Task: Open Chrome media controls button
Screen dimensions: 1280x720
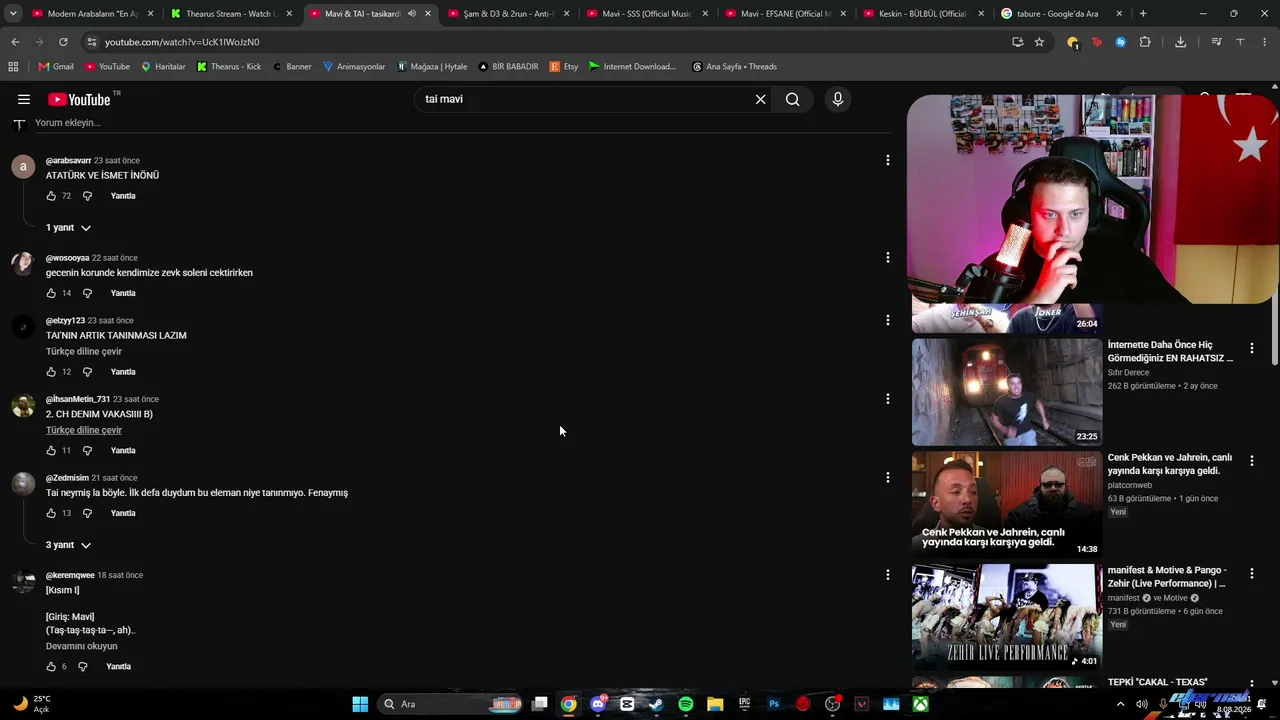Action: [1216, 42]
